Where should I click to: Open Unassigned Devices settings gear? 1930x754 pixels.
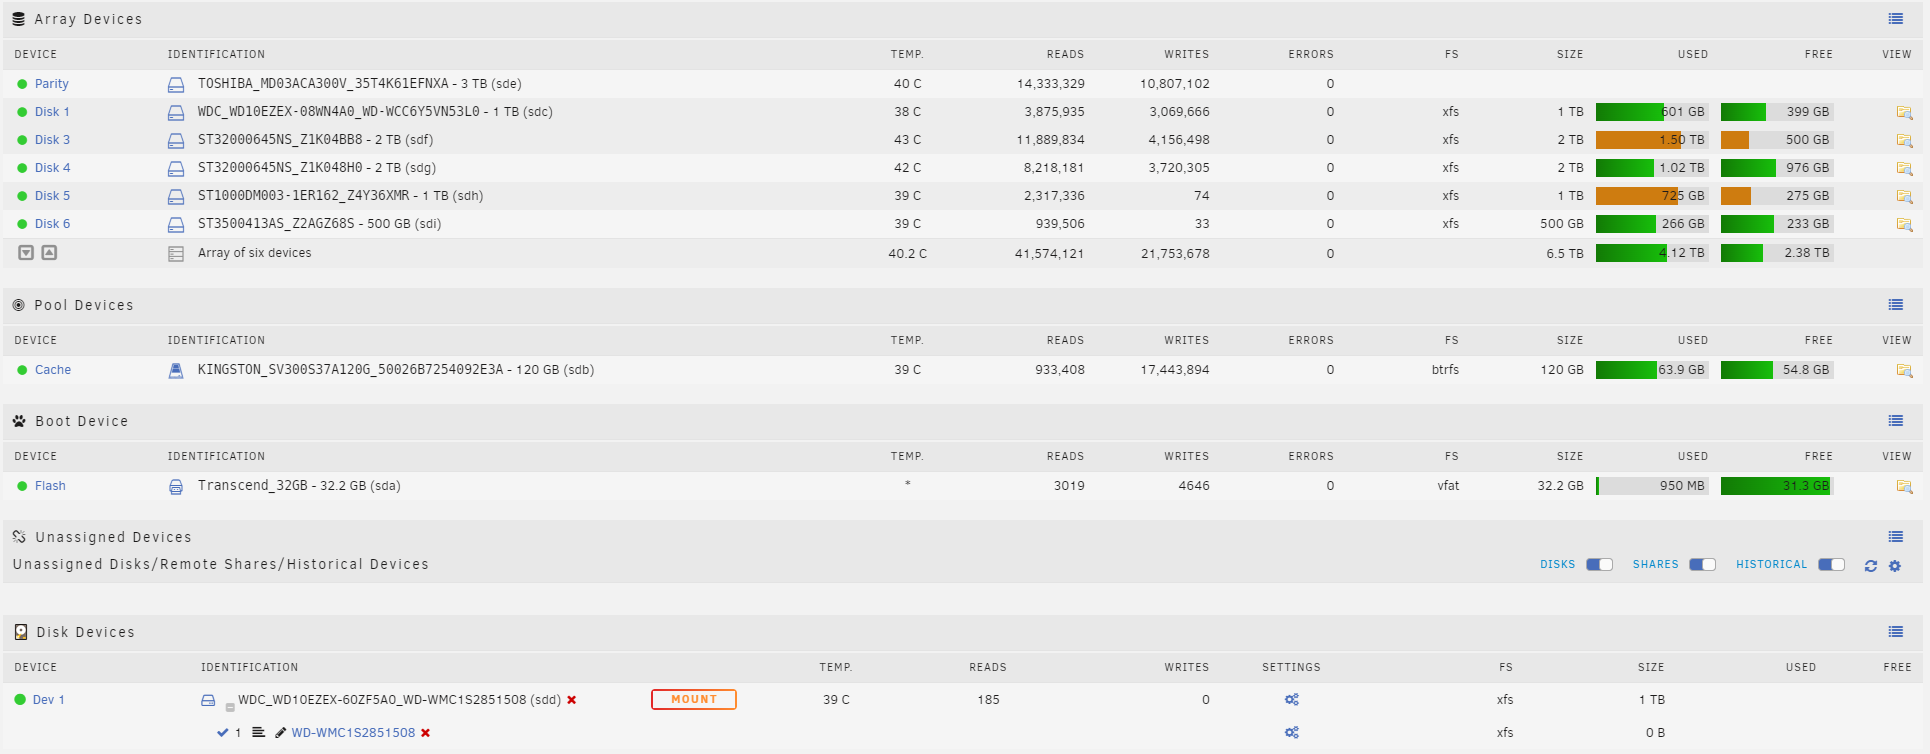1894,566
